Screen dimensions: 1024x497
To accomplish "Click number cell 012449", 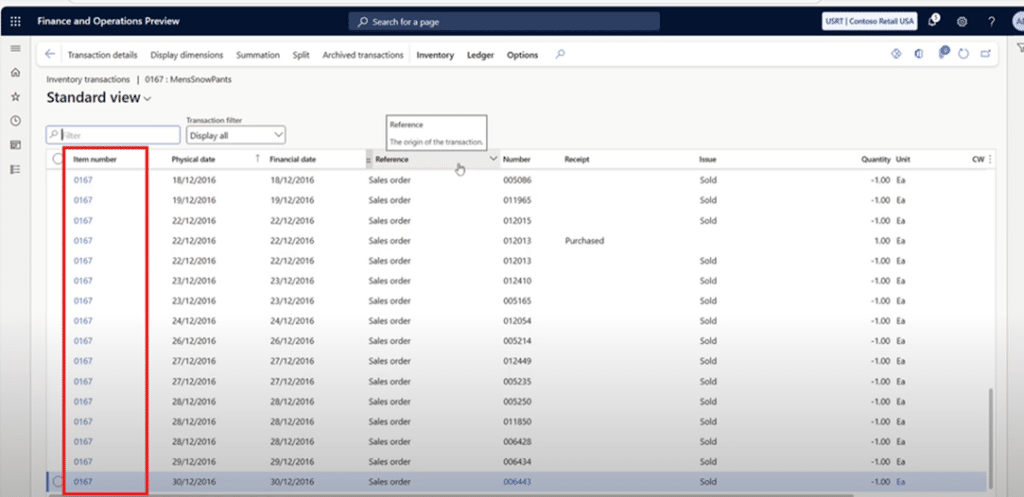I will pos(517,361).
